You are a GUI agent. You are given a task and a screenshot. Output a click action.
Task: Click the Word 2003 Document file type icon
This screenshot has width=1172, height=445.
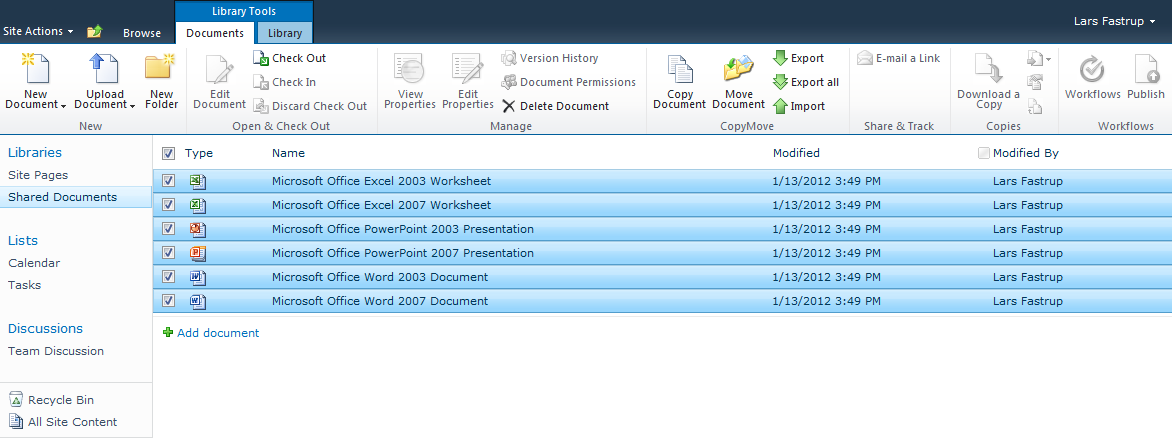[x=197, y=277]
